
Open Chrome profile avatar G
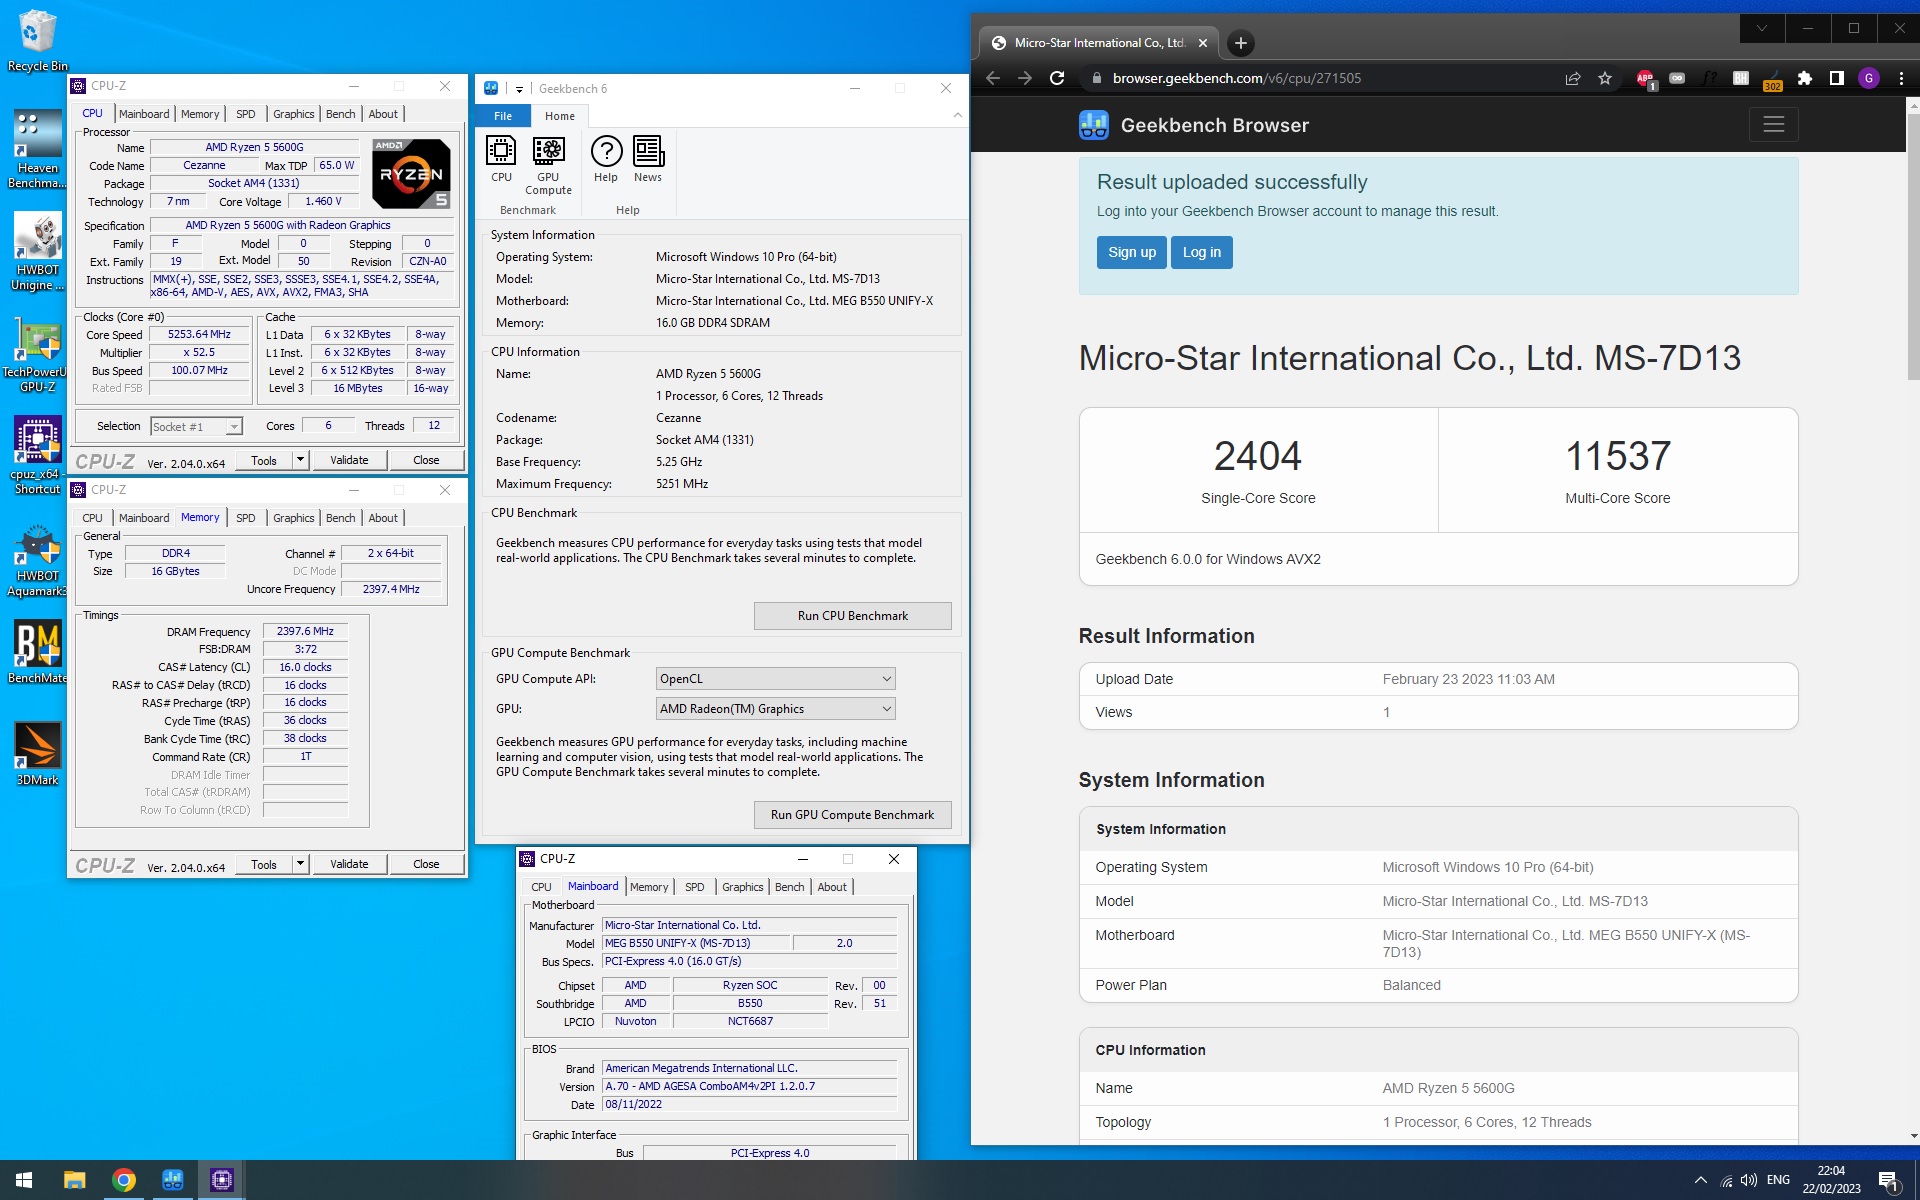pyautogui.click(x=1869, y=78)
